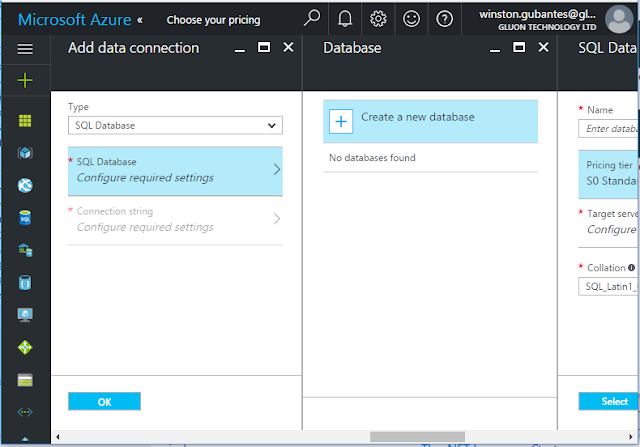Image resolution: width=640 pixels, height=447 pixels.
Task: Open portal settings gear icon
Action: [378, 19]
